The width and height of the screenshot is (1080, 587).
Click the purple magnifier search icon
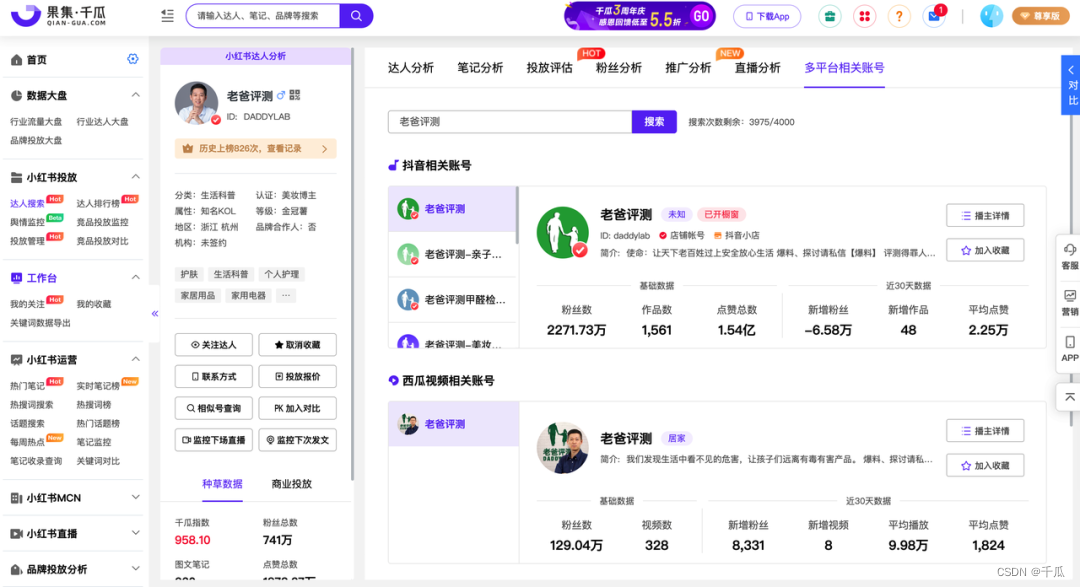(x=356, y=16)
